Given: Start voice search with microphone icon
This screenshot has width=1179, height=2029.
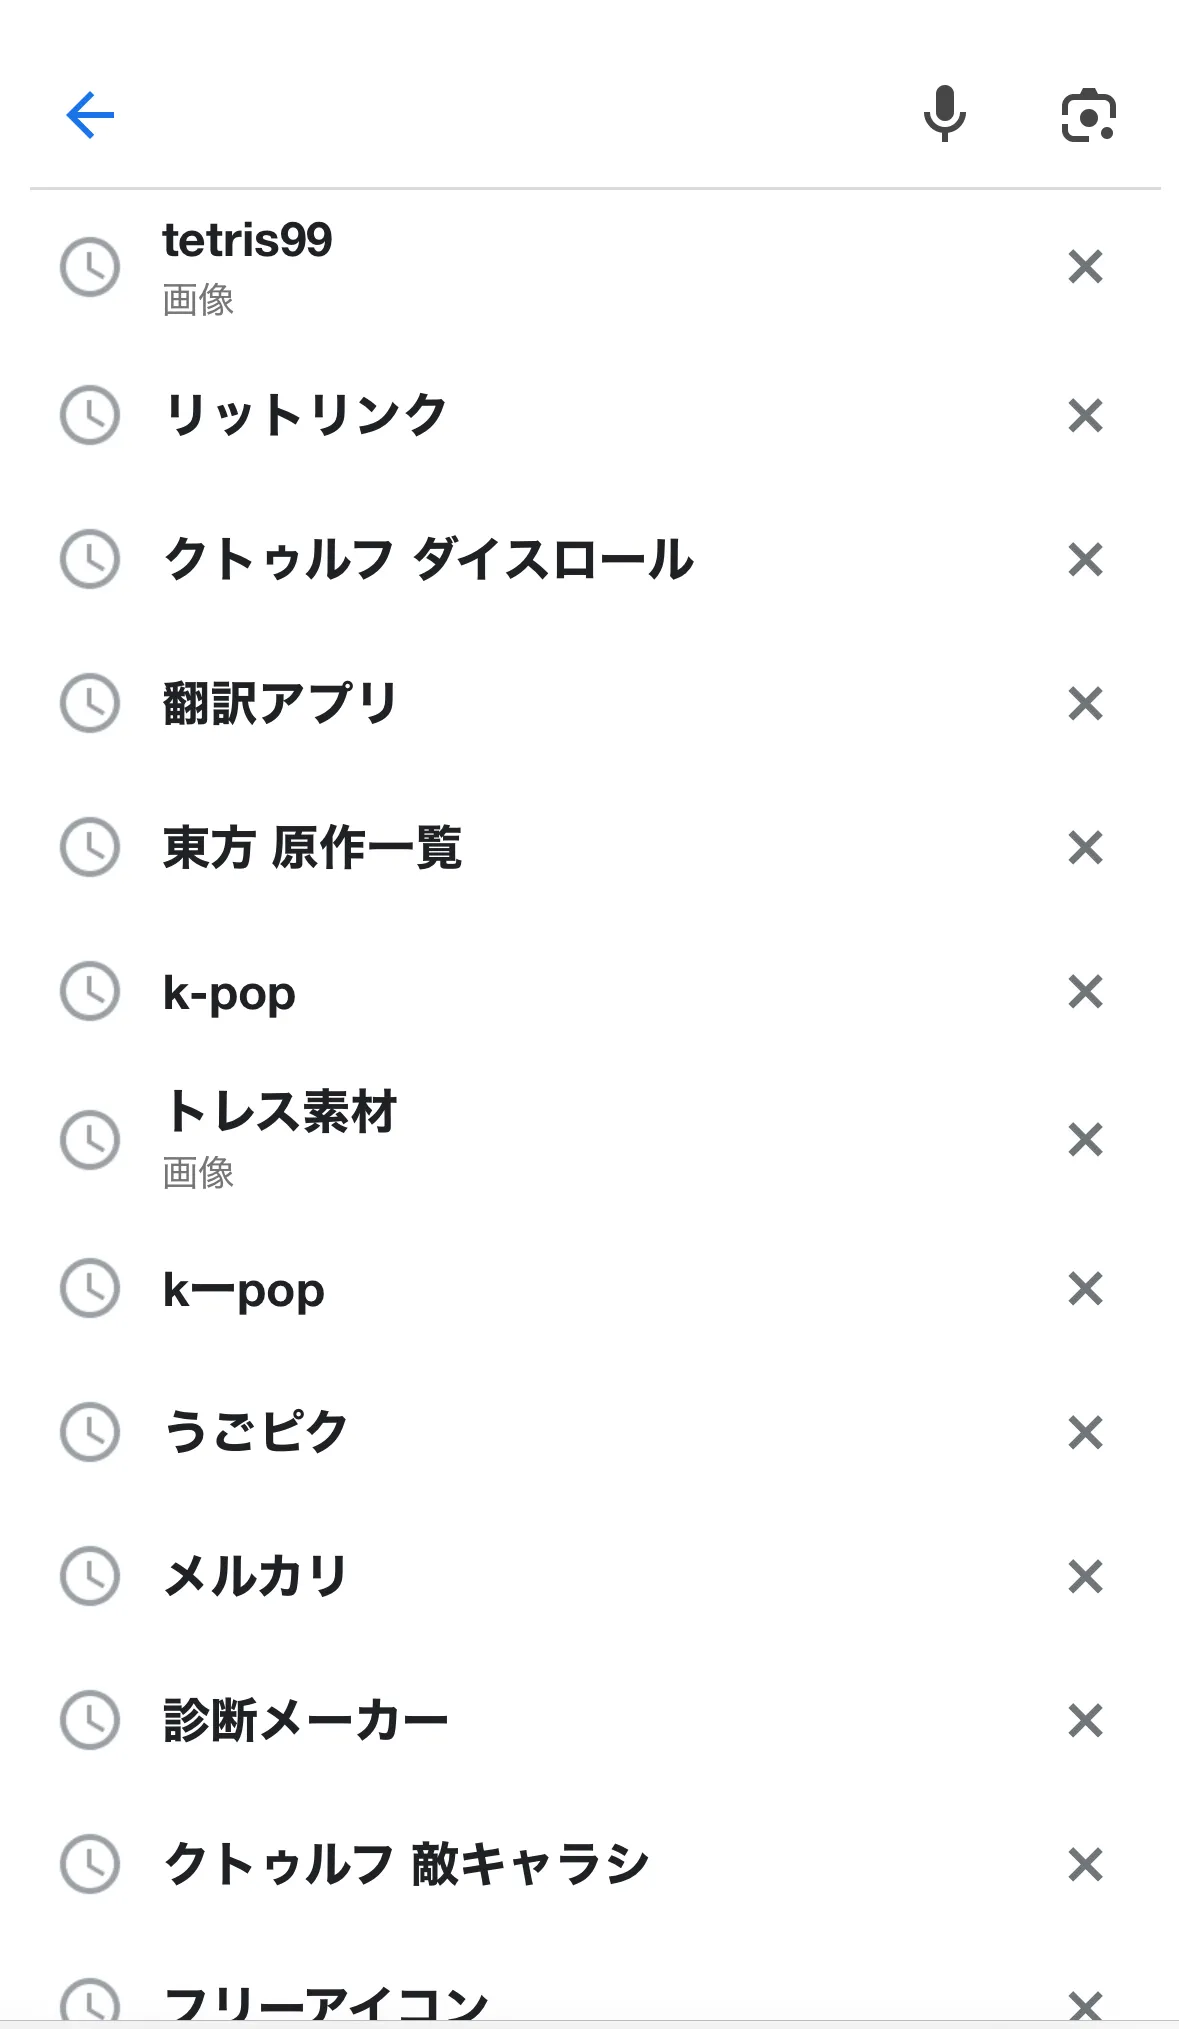Looking at the screenshot, I should pyautogui.click(x=944, y=114).
